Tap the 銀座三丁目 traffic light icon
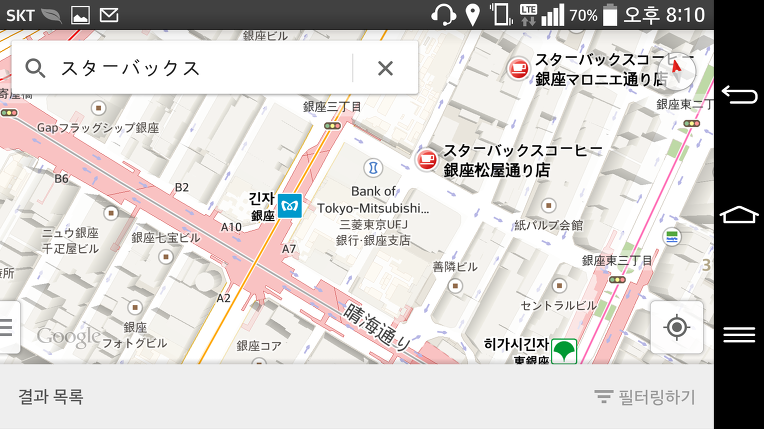This screenshot has height=429, width=764. (x=333, y=126)
